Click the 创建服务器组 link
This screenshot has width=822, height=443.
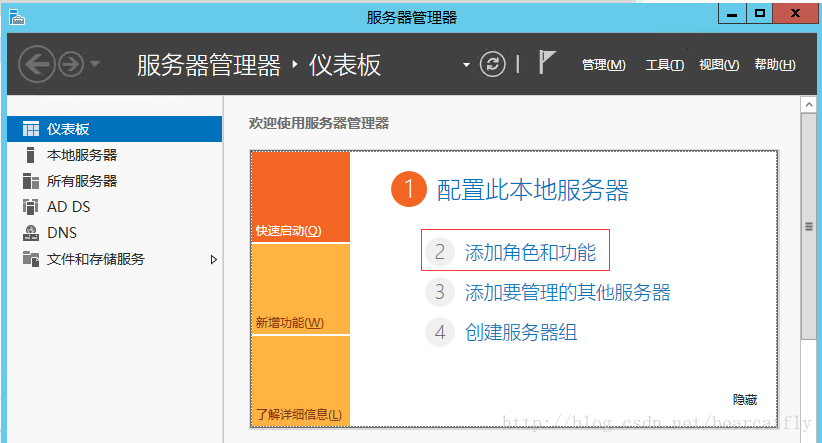coord(520,332)
